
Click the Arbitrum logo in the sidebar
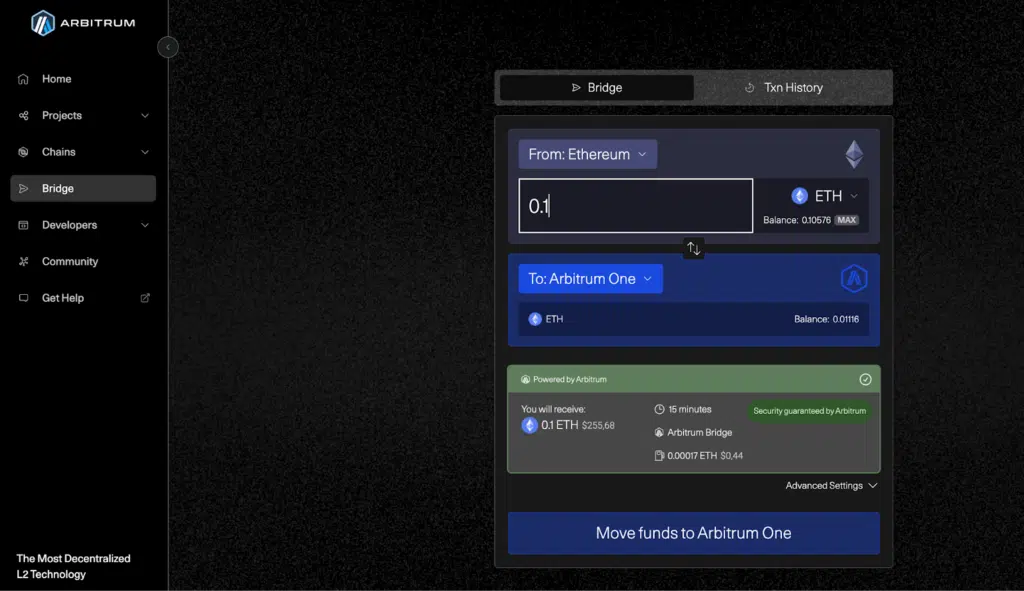pyautogui.click(x=83, y=23)
